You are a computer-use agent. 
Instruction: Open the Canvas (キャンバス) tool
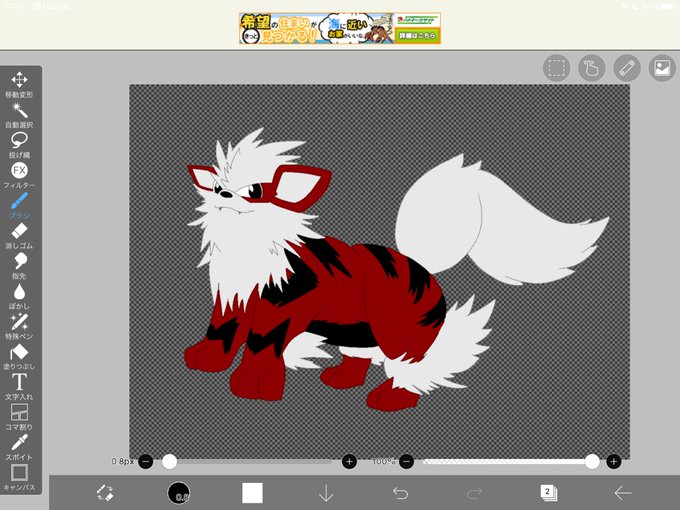click(20, 477)
